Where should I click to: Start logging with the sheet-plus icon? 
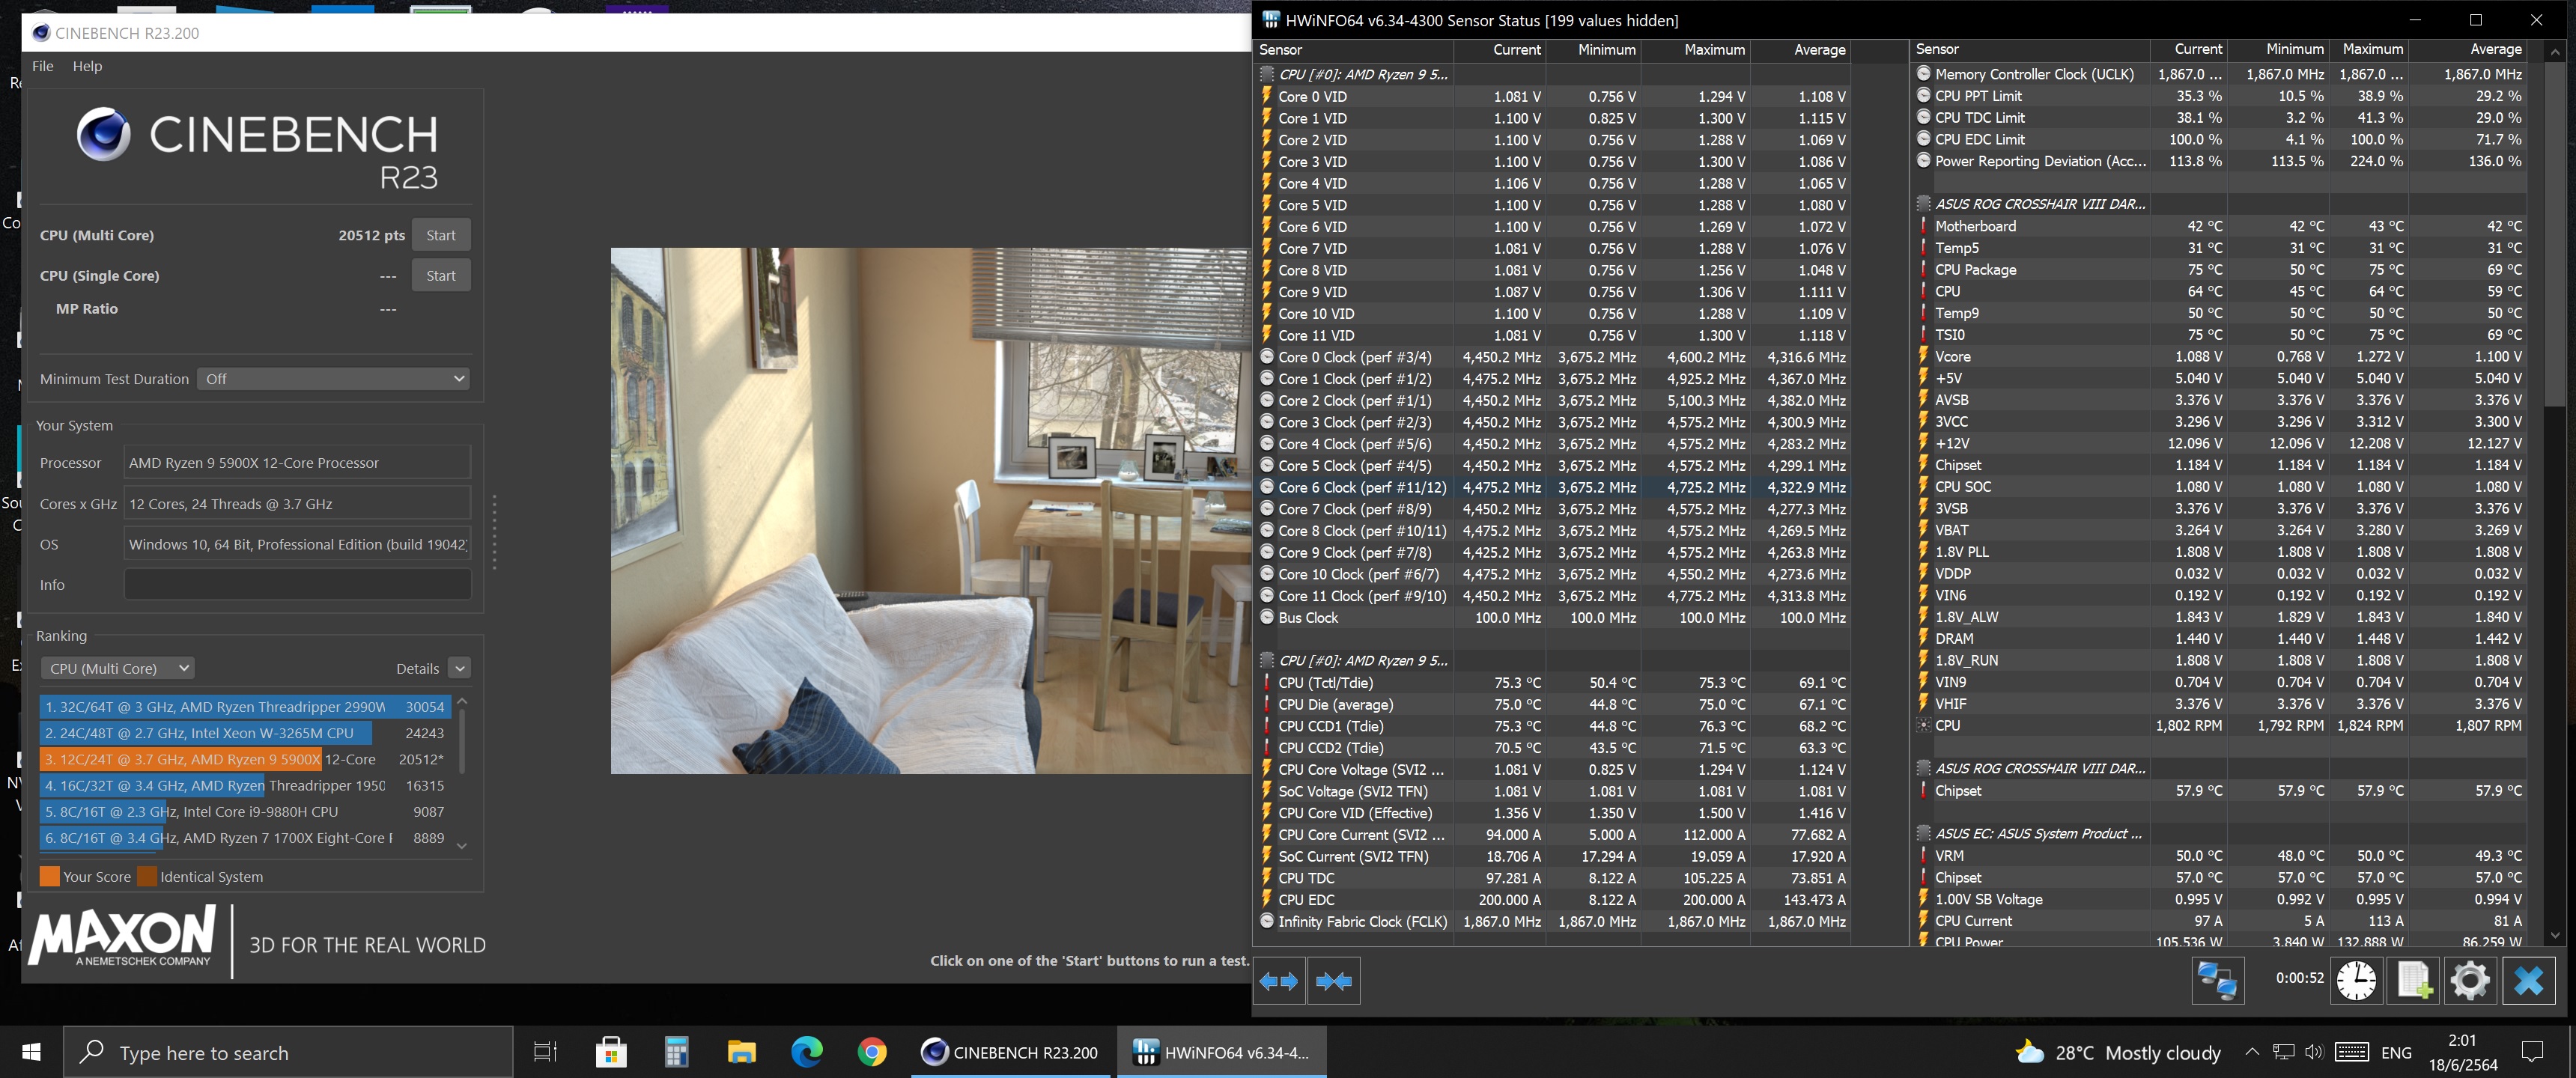click(x=2413, y=981)
